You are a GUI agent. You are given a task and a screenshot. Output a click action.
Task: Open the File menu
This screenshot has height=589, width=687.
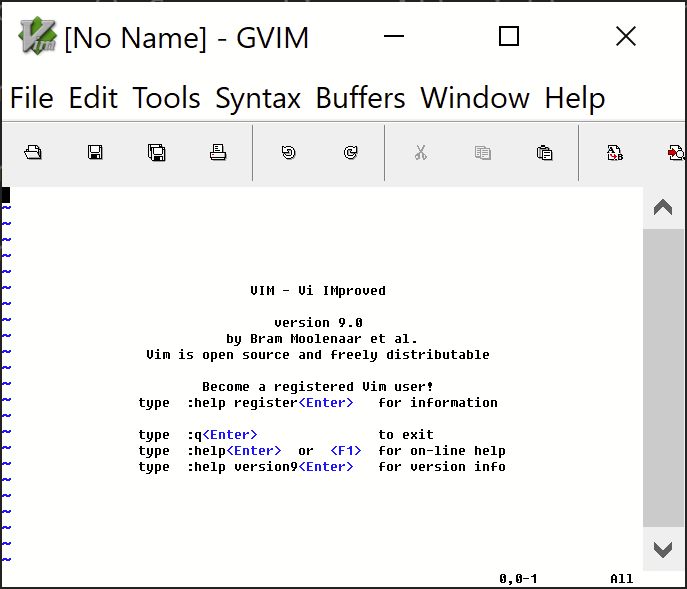click(32, 98)
